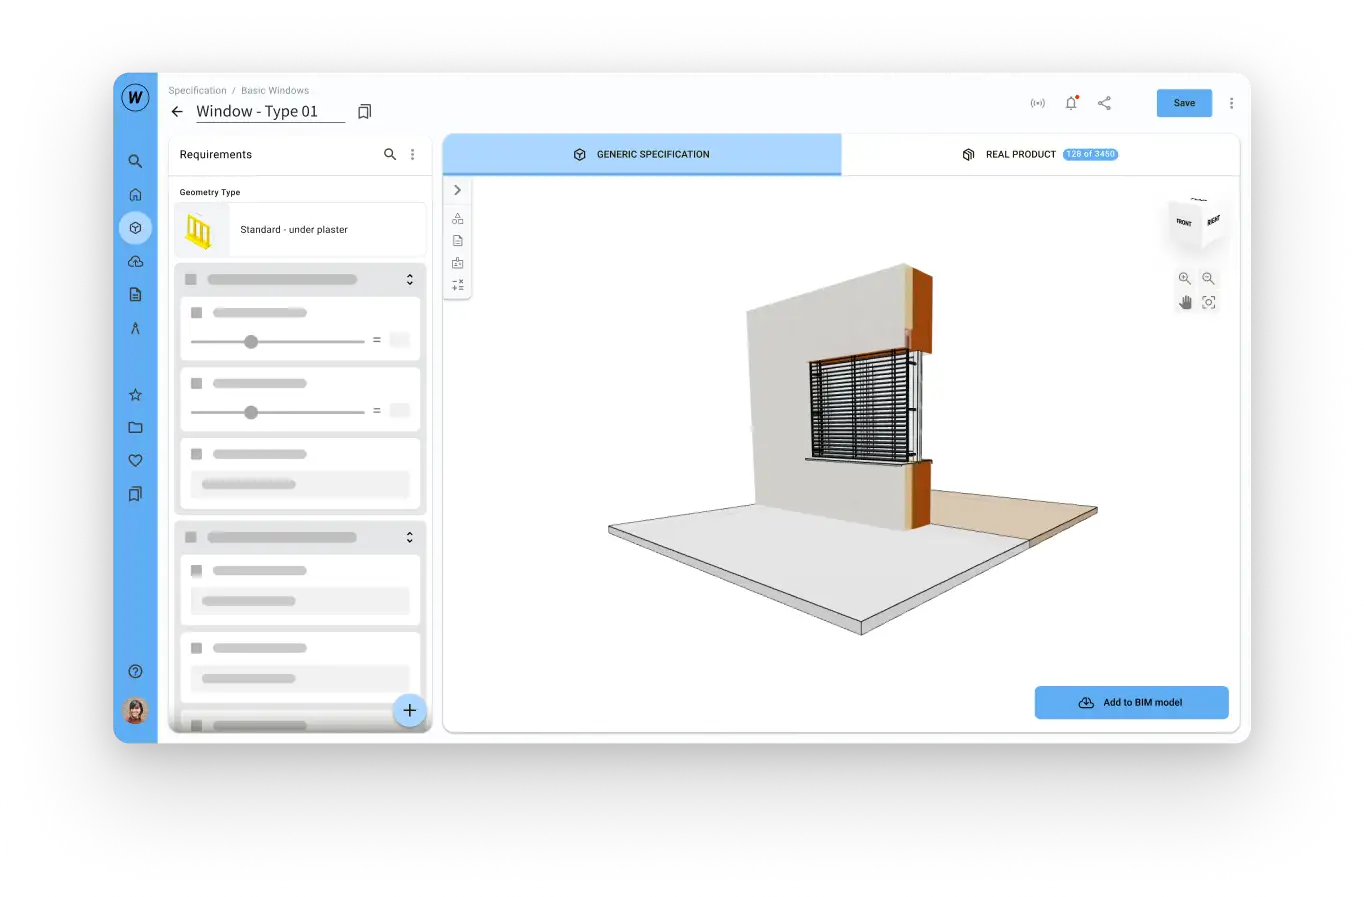The width and height of the screenshot is (1364, 897).
Task: Click the search icon in the left sidebar
Action: click(x=135, y=161)
